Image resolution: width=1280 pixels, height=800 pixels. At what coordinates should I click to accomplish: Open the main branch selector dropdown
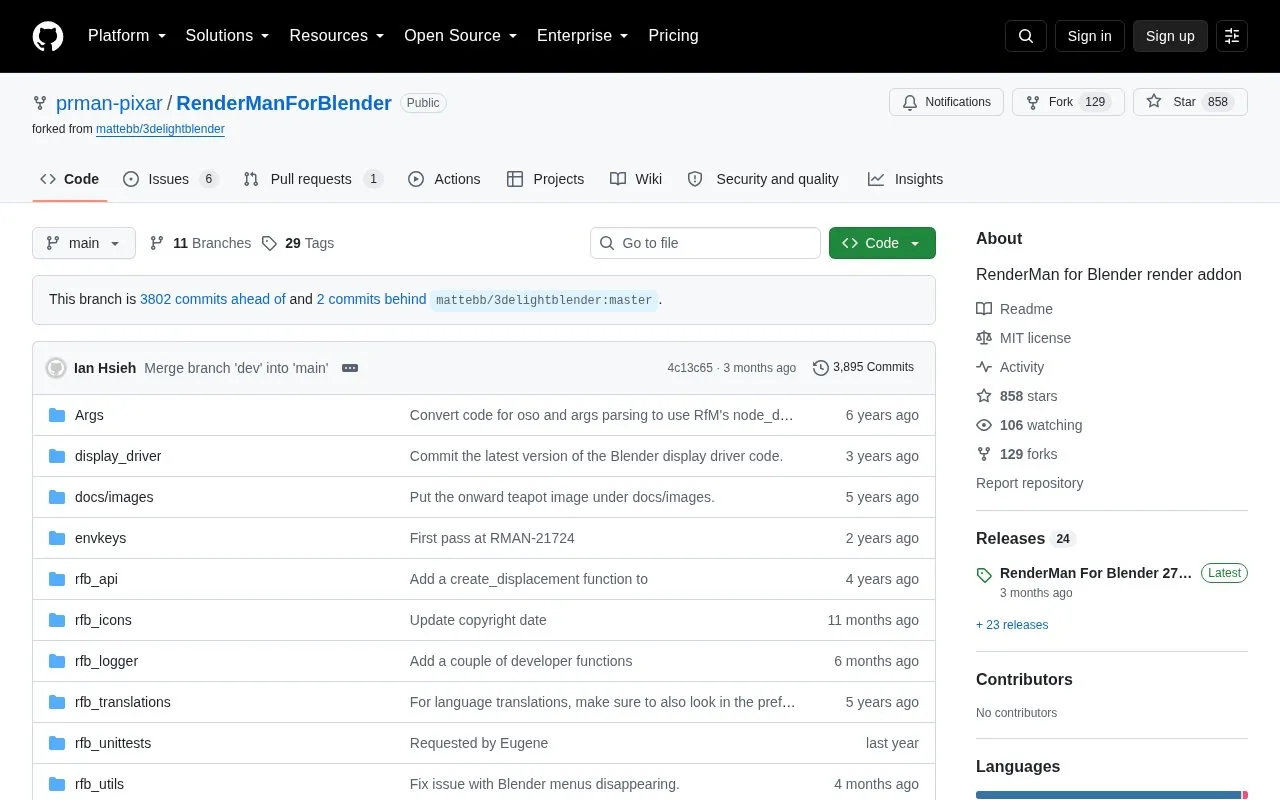[x=84, y=243]
